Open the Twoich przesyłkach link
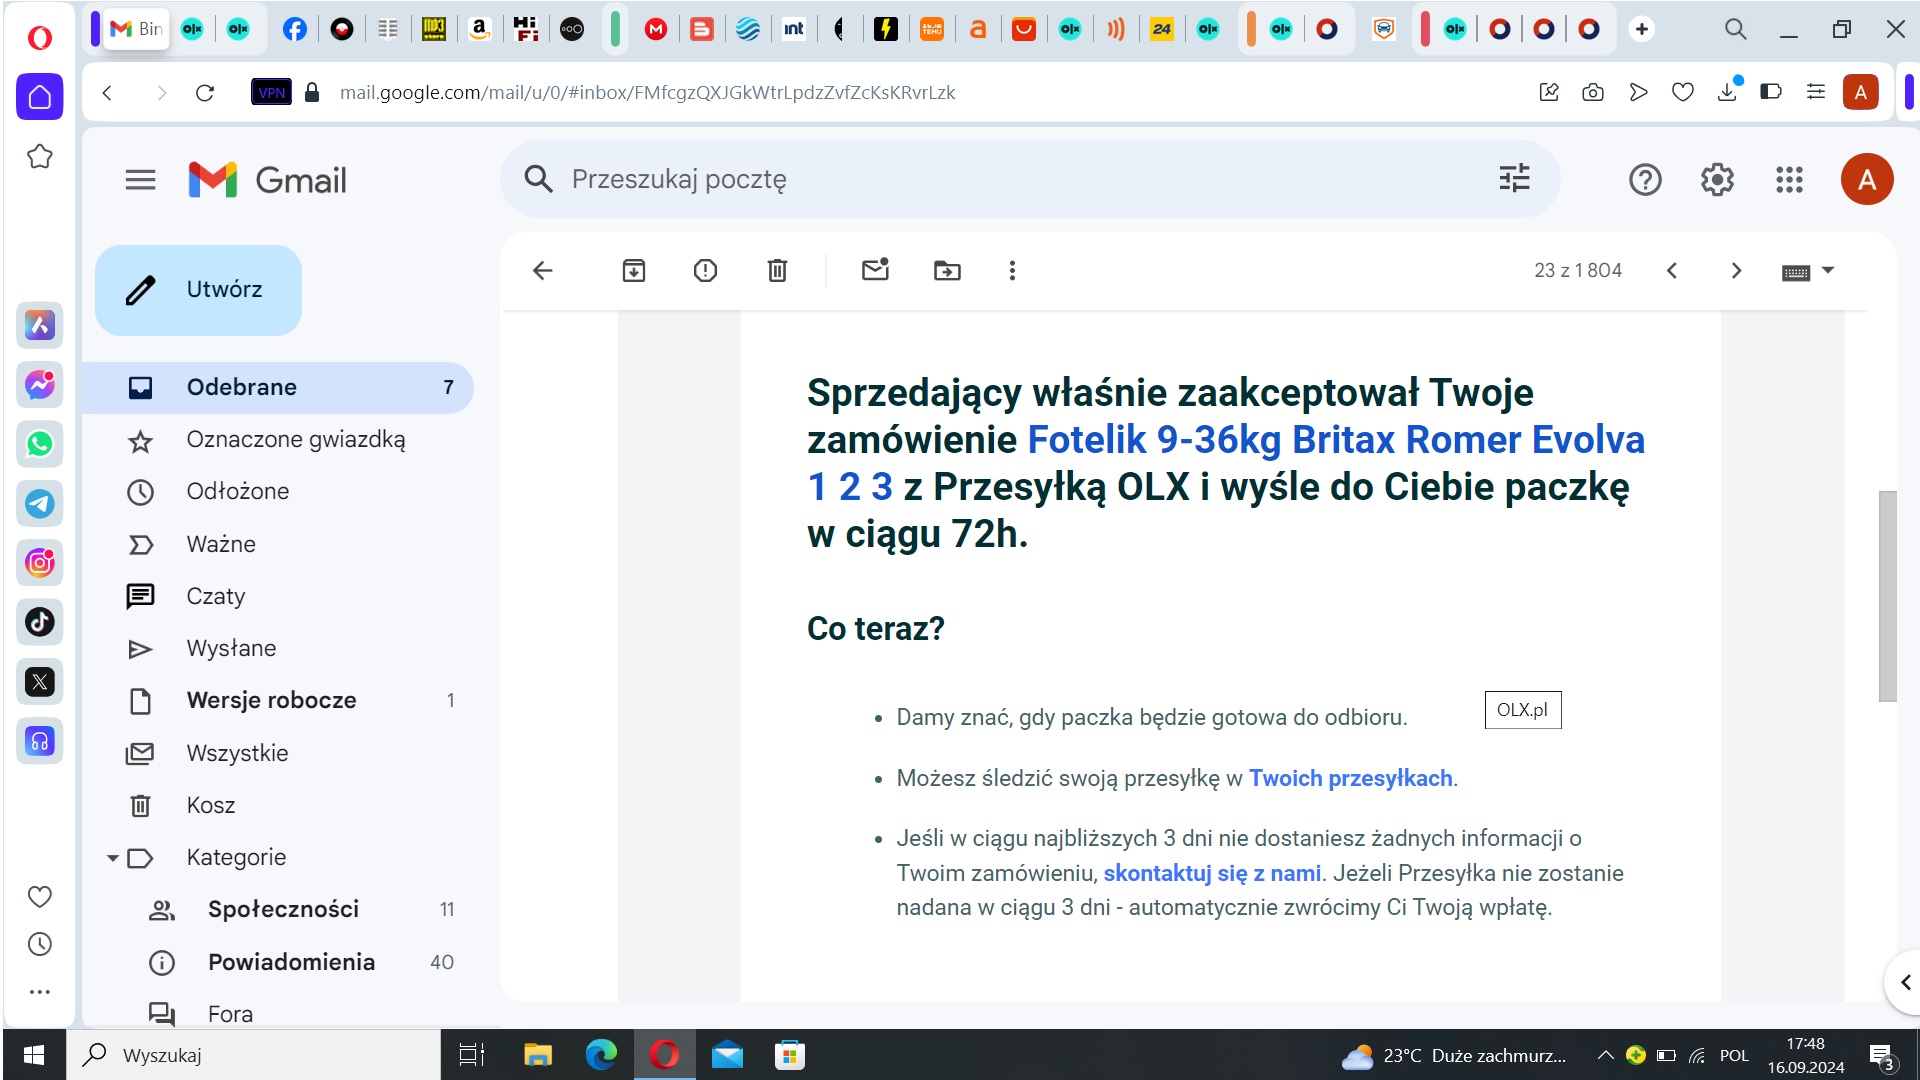The image size is (1920, 1080). (1350, 779)
